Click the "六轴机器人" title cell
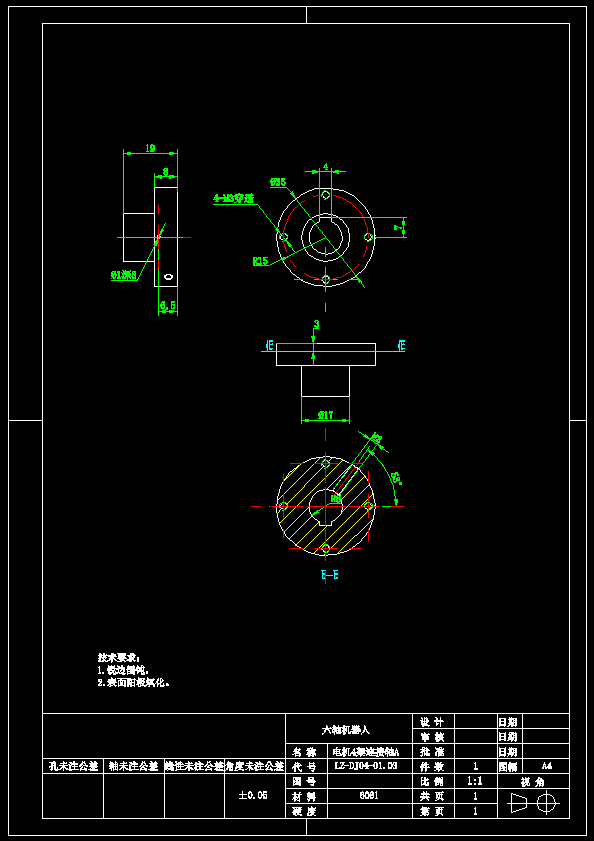Image resolution: width=594 pixels, height=841 pixels. pyautogui.click(x=349, y=729)
